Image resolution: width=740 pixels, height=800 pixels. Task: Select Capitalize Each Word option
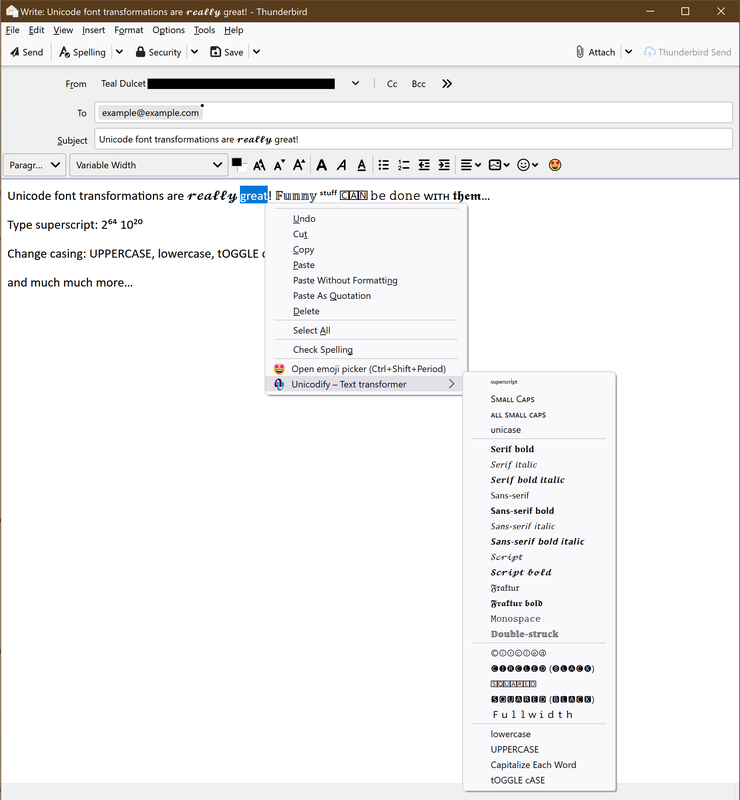539,764
